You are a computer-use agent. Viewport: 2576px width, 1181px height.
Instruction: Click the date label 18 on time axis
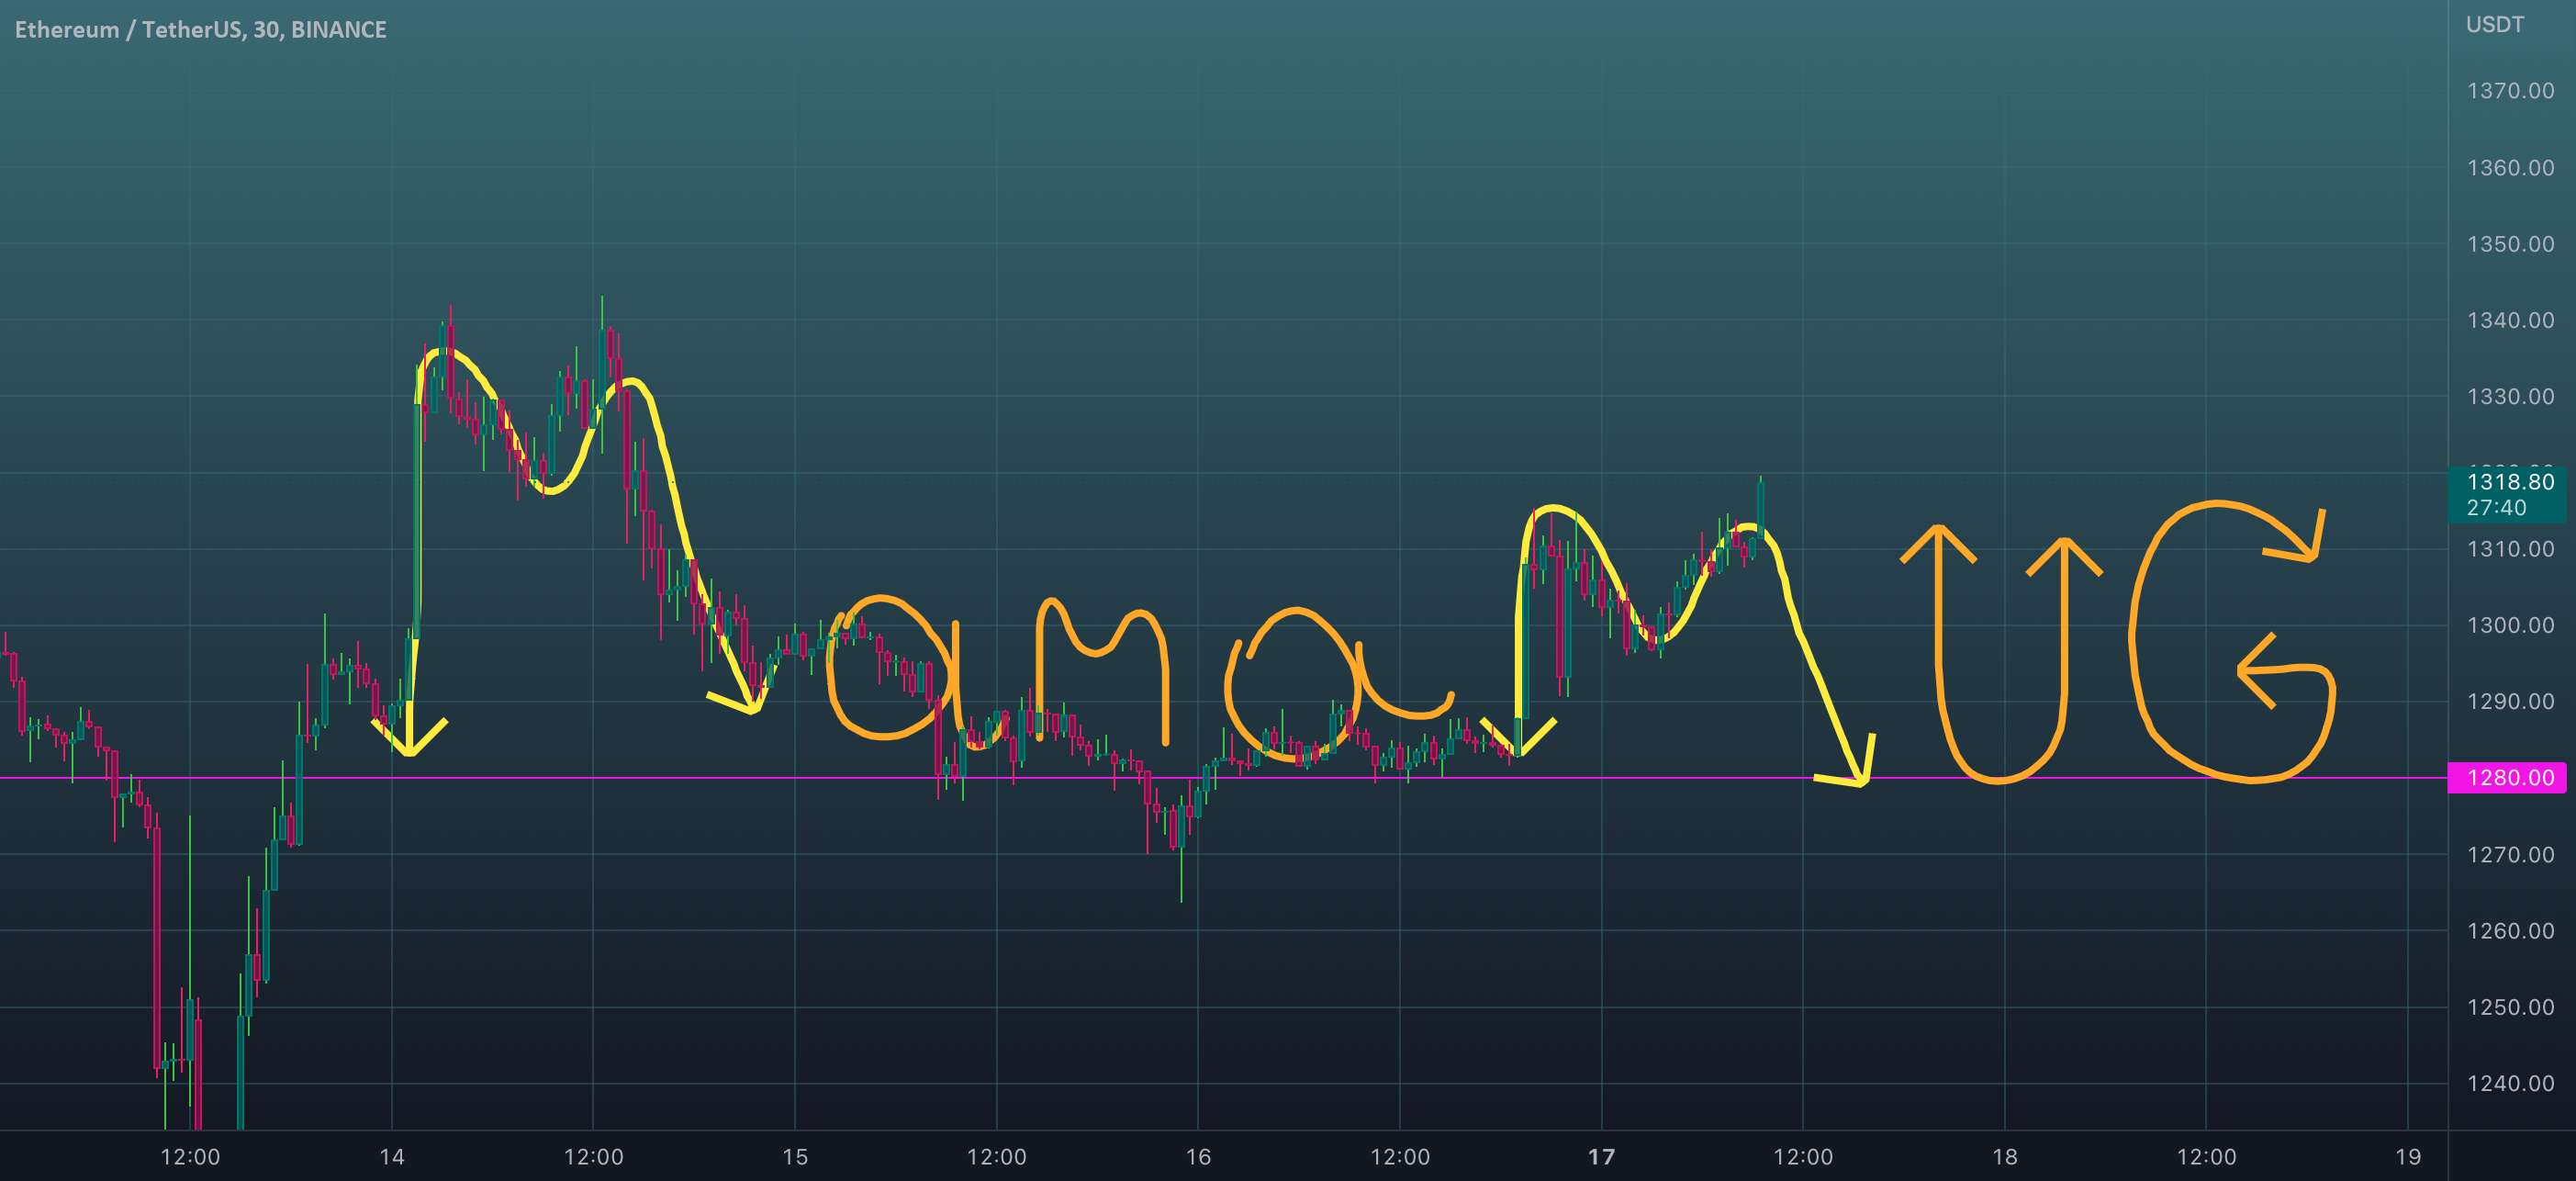point(2004,1157)
